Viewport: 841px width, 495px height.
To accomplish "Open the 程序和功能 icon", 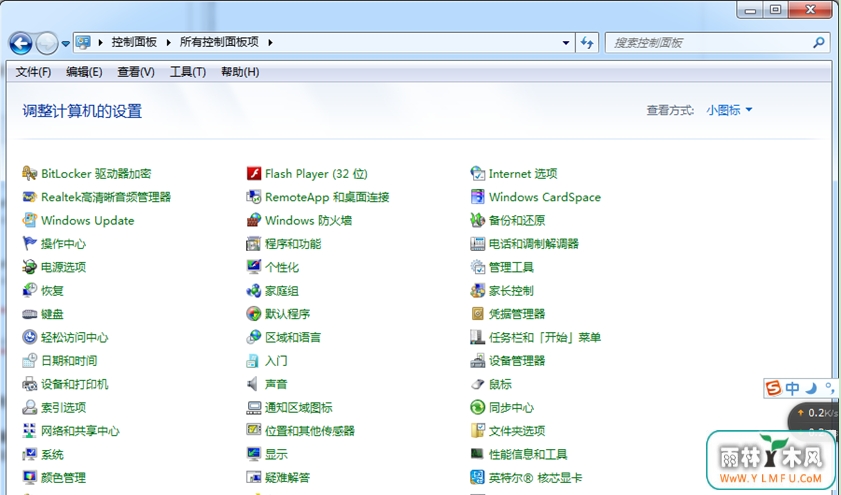I will [253, 243].
